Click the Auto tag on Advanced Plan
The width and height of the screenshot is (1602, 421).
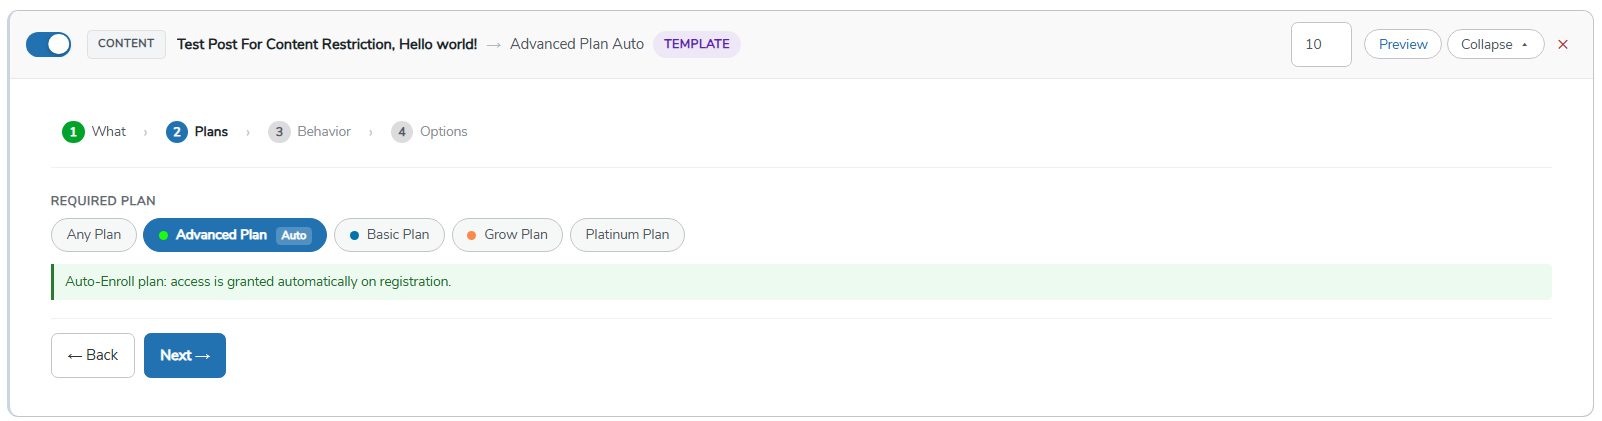[294, 236]
